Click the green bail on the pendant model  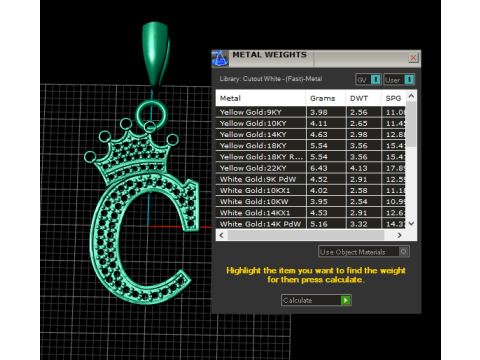155,55
